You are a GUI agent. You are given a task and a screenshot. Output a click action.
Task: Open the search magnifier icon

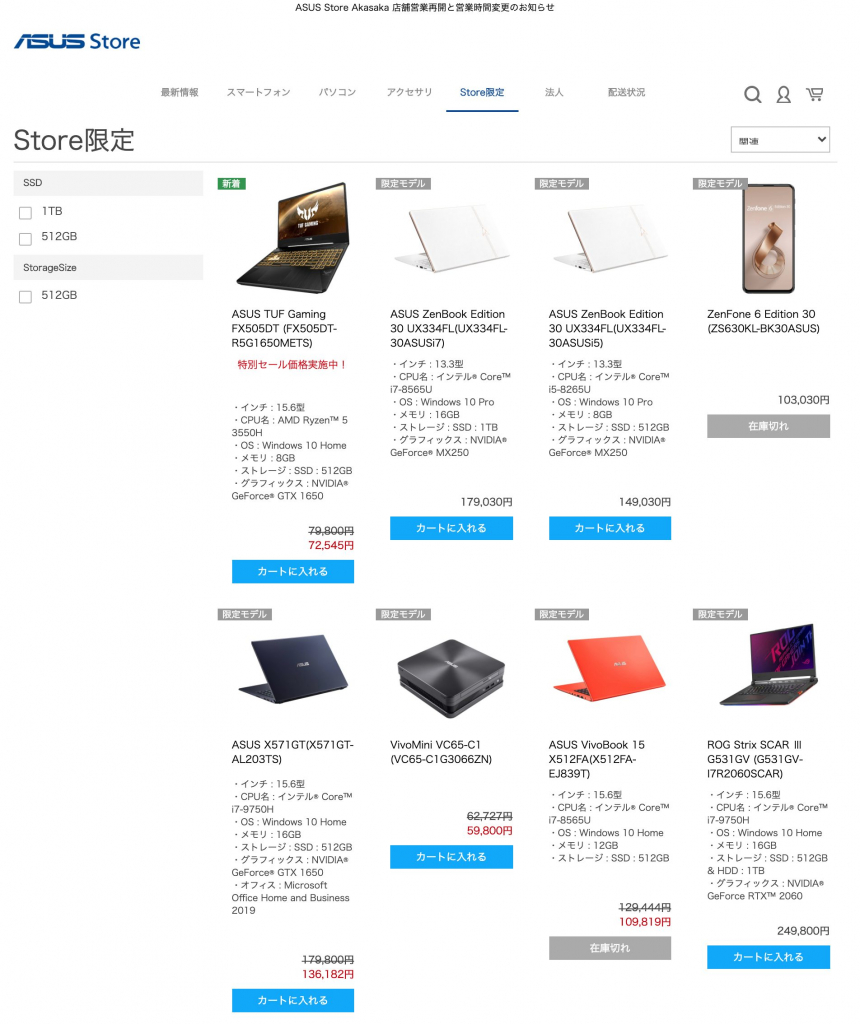[752, 95]
